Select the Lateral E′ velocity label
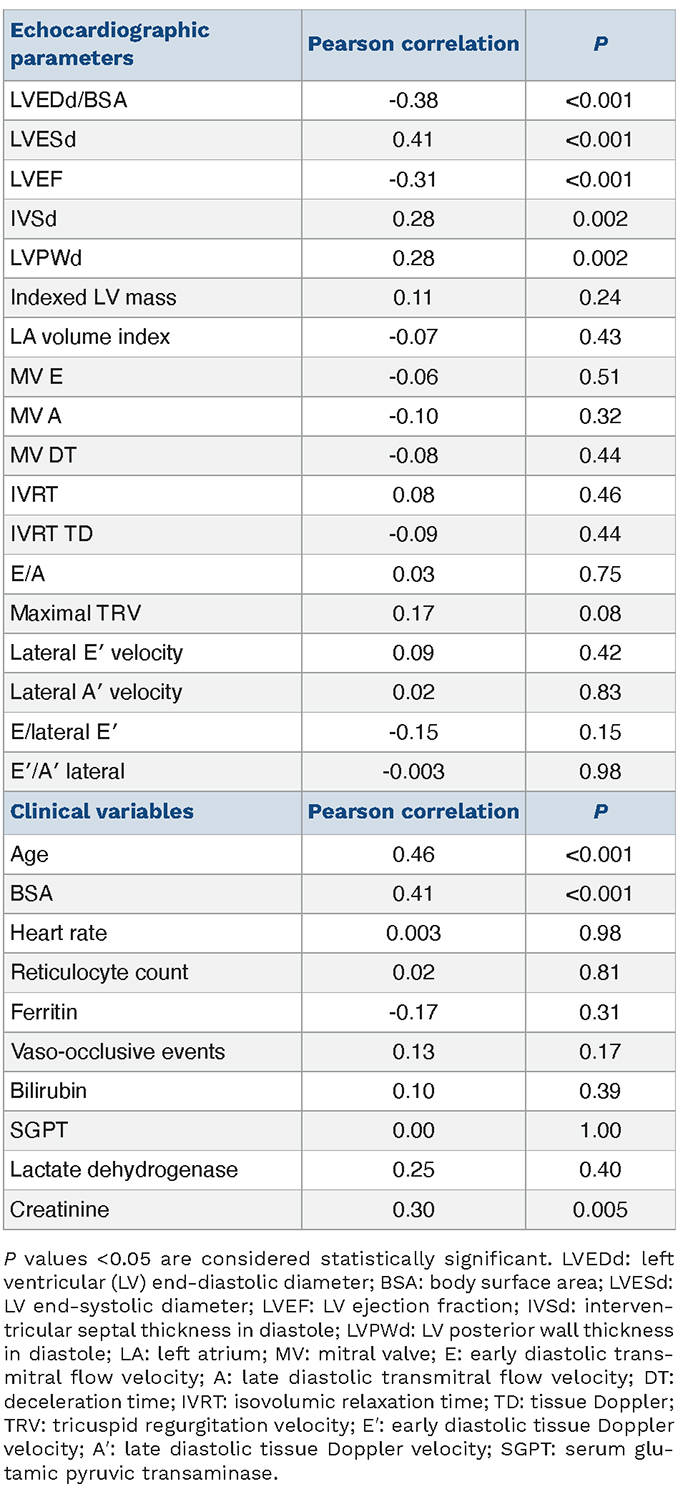683x1494 pixels. 97,654
